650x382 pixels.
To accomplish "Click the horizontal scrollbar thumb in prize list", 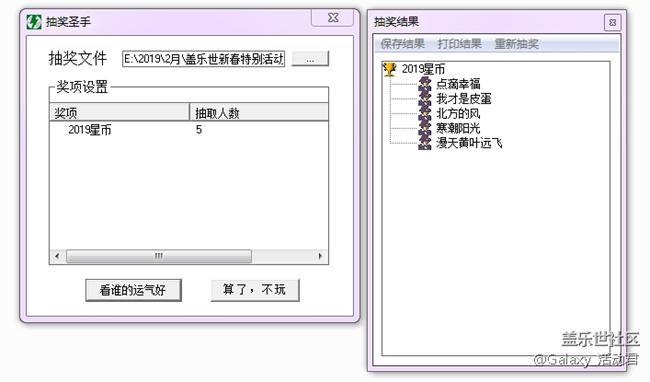I will click(x=159, y=256).
